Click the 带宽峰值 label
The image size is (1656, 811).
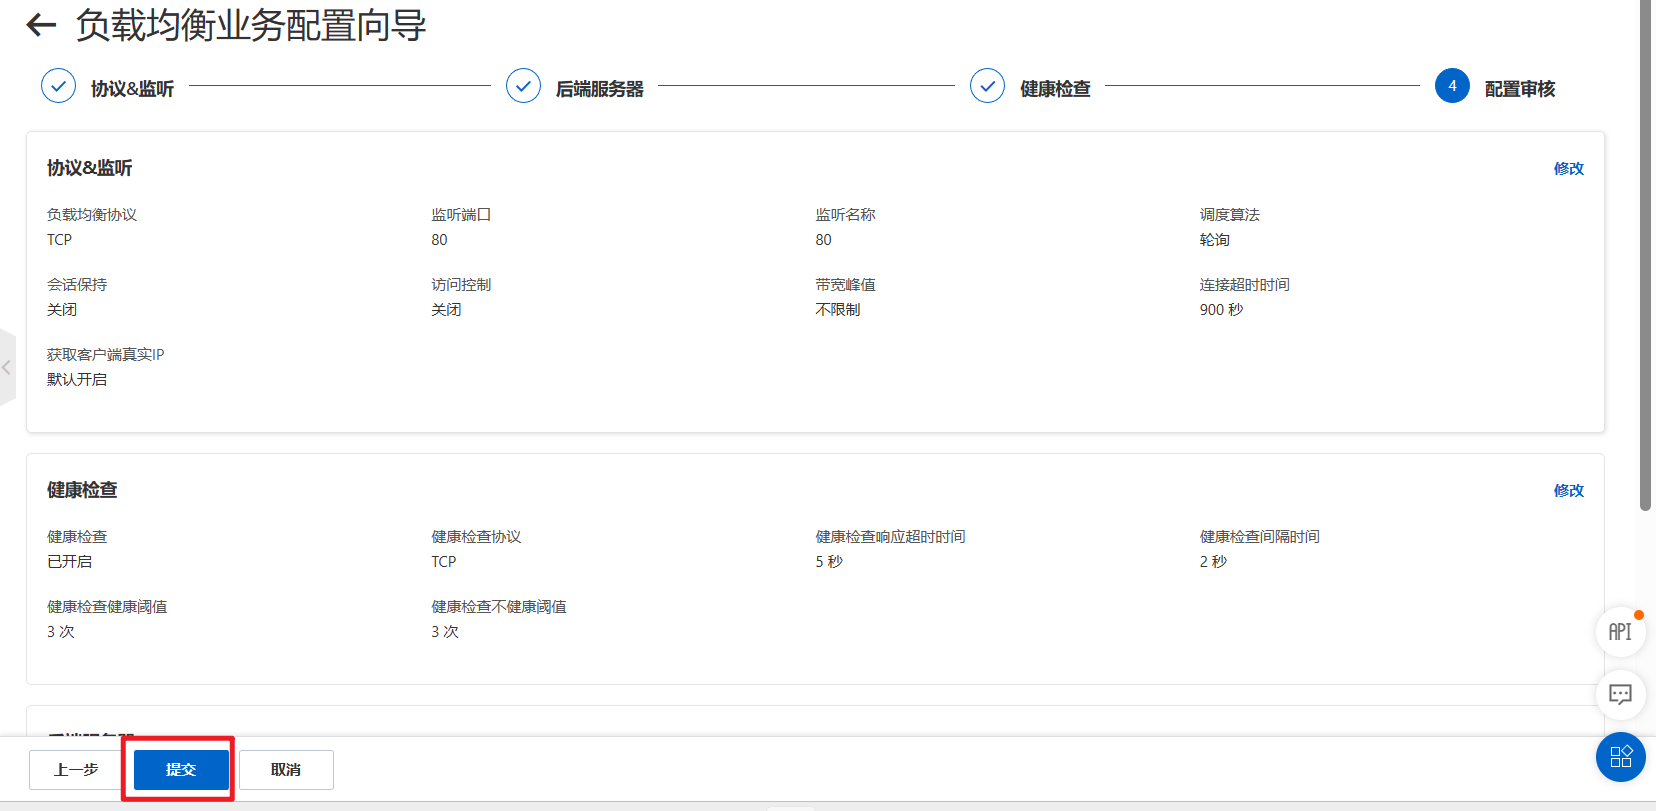click(845, 285)
